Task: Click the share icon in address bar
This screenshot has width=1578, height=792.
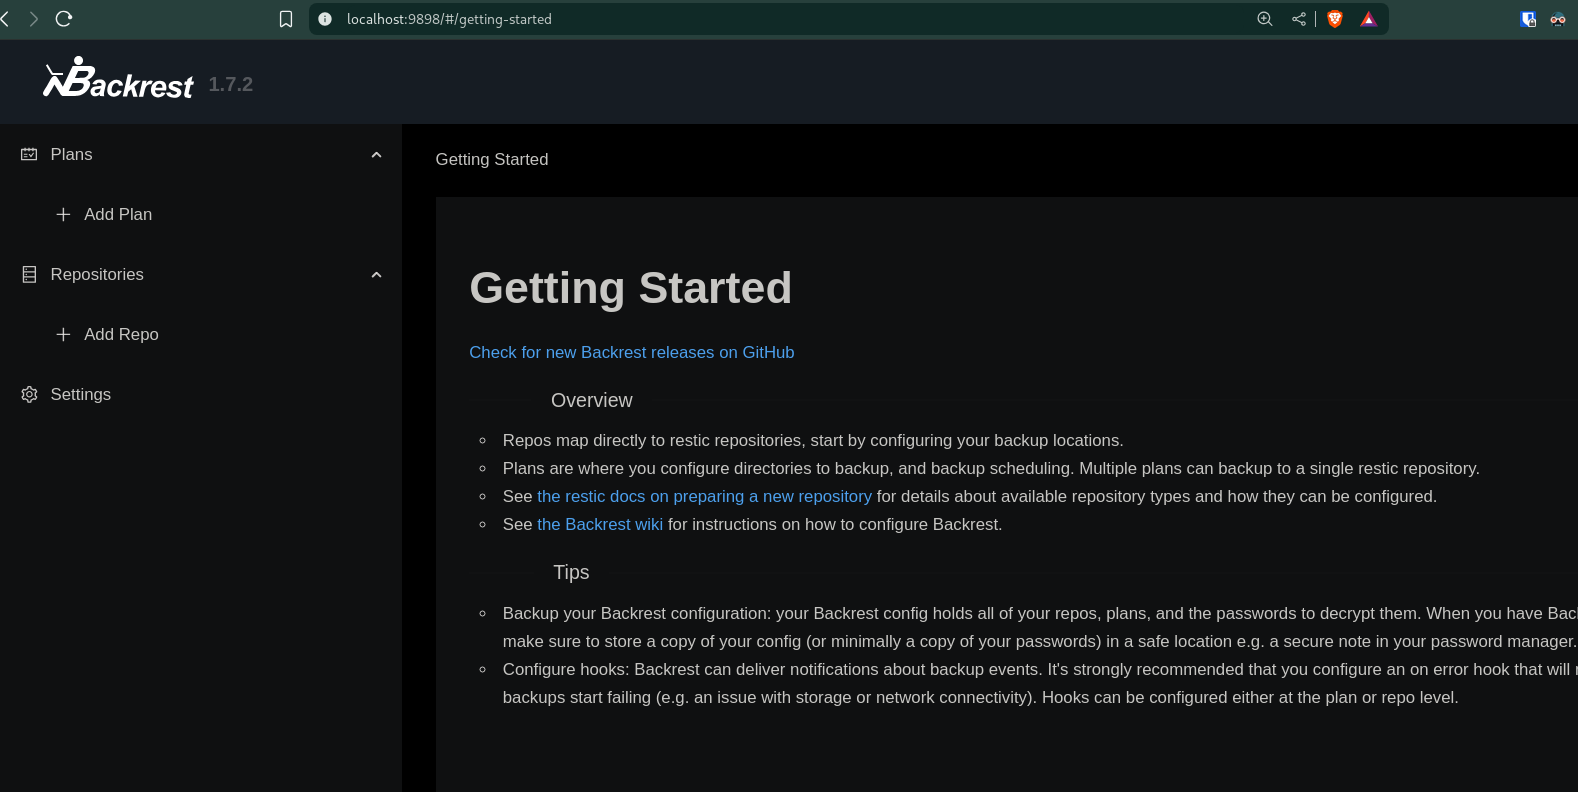Action: coord(1299,19)
